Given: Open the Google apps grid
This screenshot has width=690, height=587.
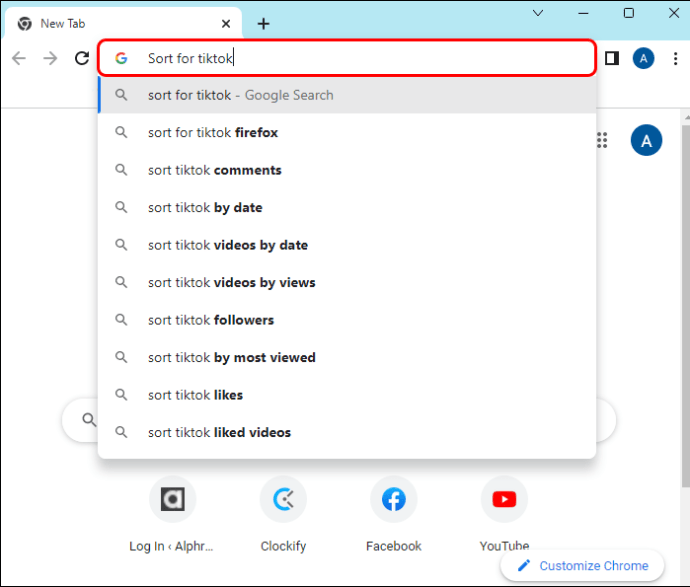Looking at the screenshot, I should 602,141.
